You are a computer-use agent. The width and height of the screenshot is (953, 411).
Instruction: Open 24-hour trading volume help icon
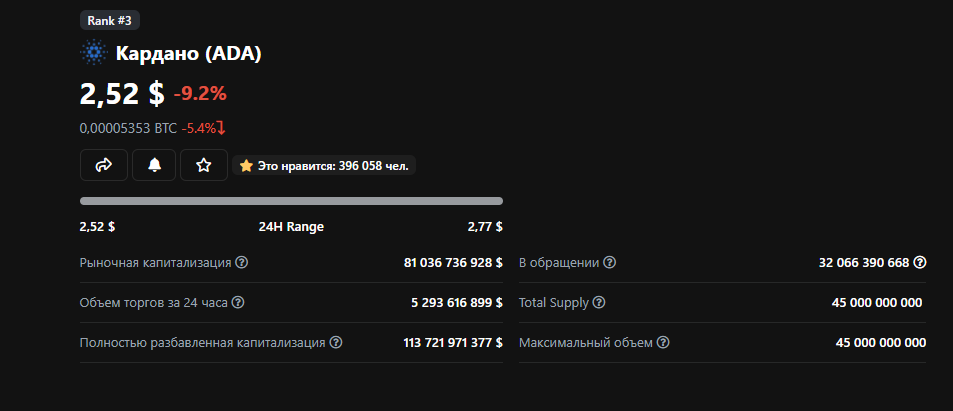coord(238,303)
